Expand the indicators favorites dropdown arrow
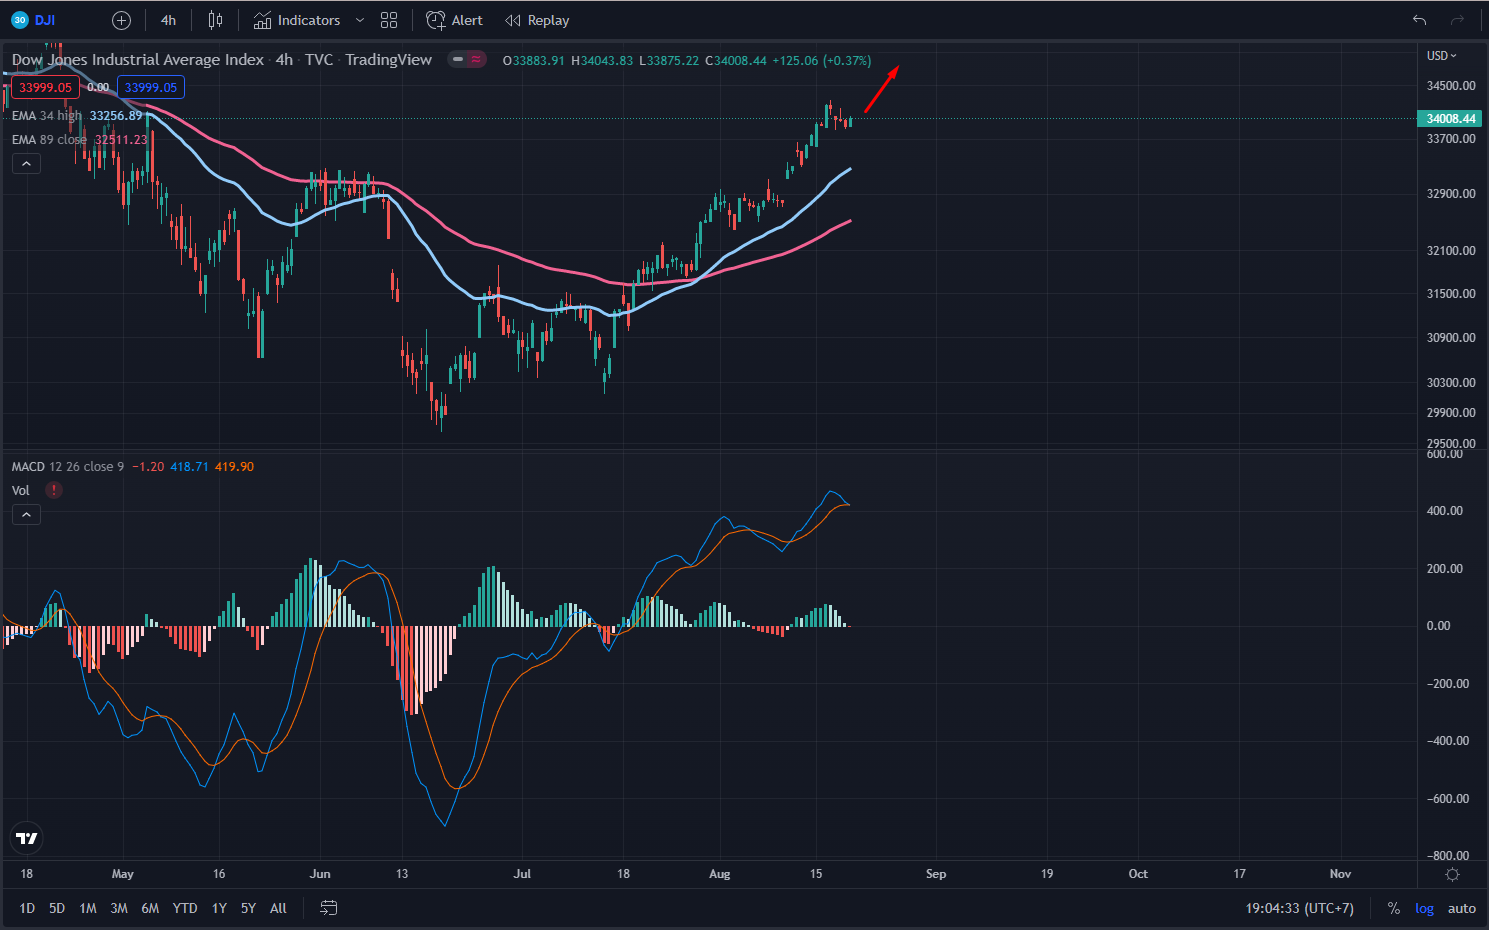Viewport: 1489px width, 930px height. (360, 20)
